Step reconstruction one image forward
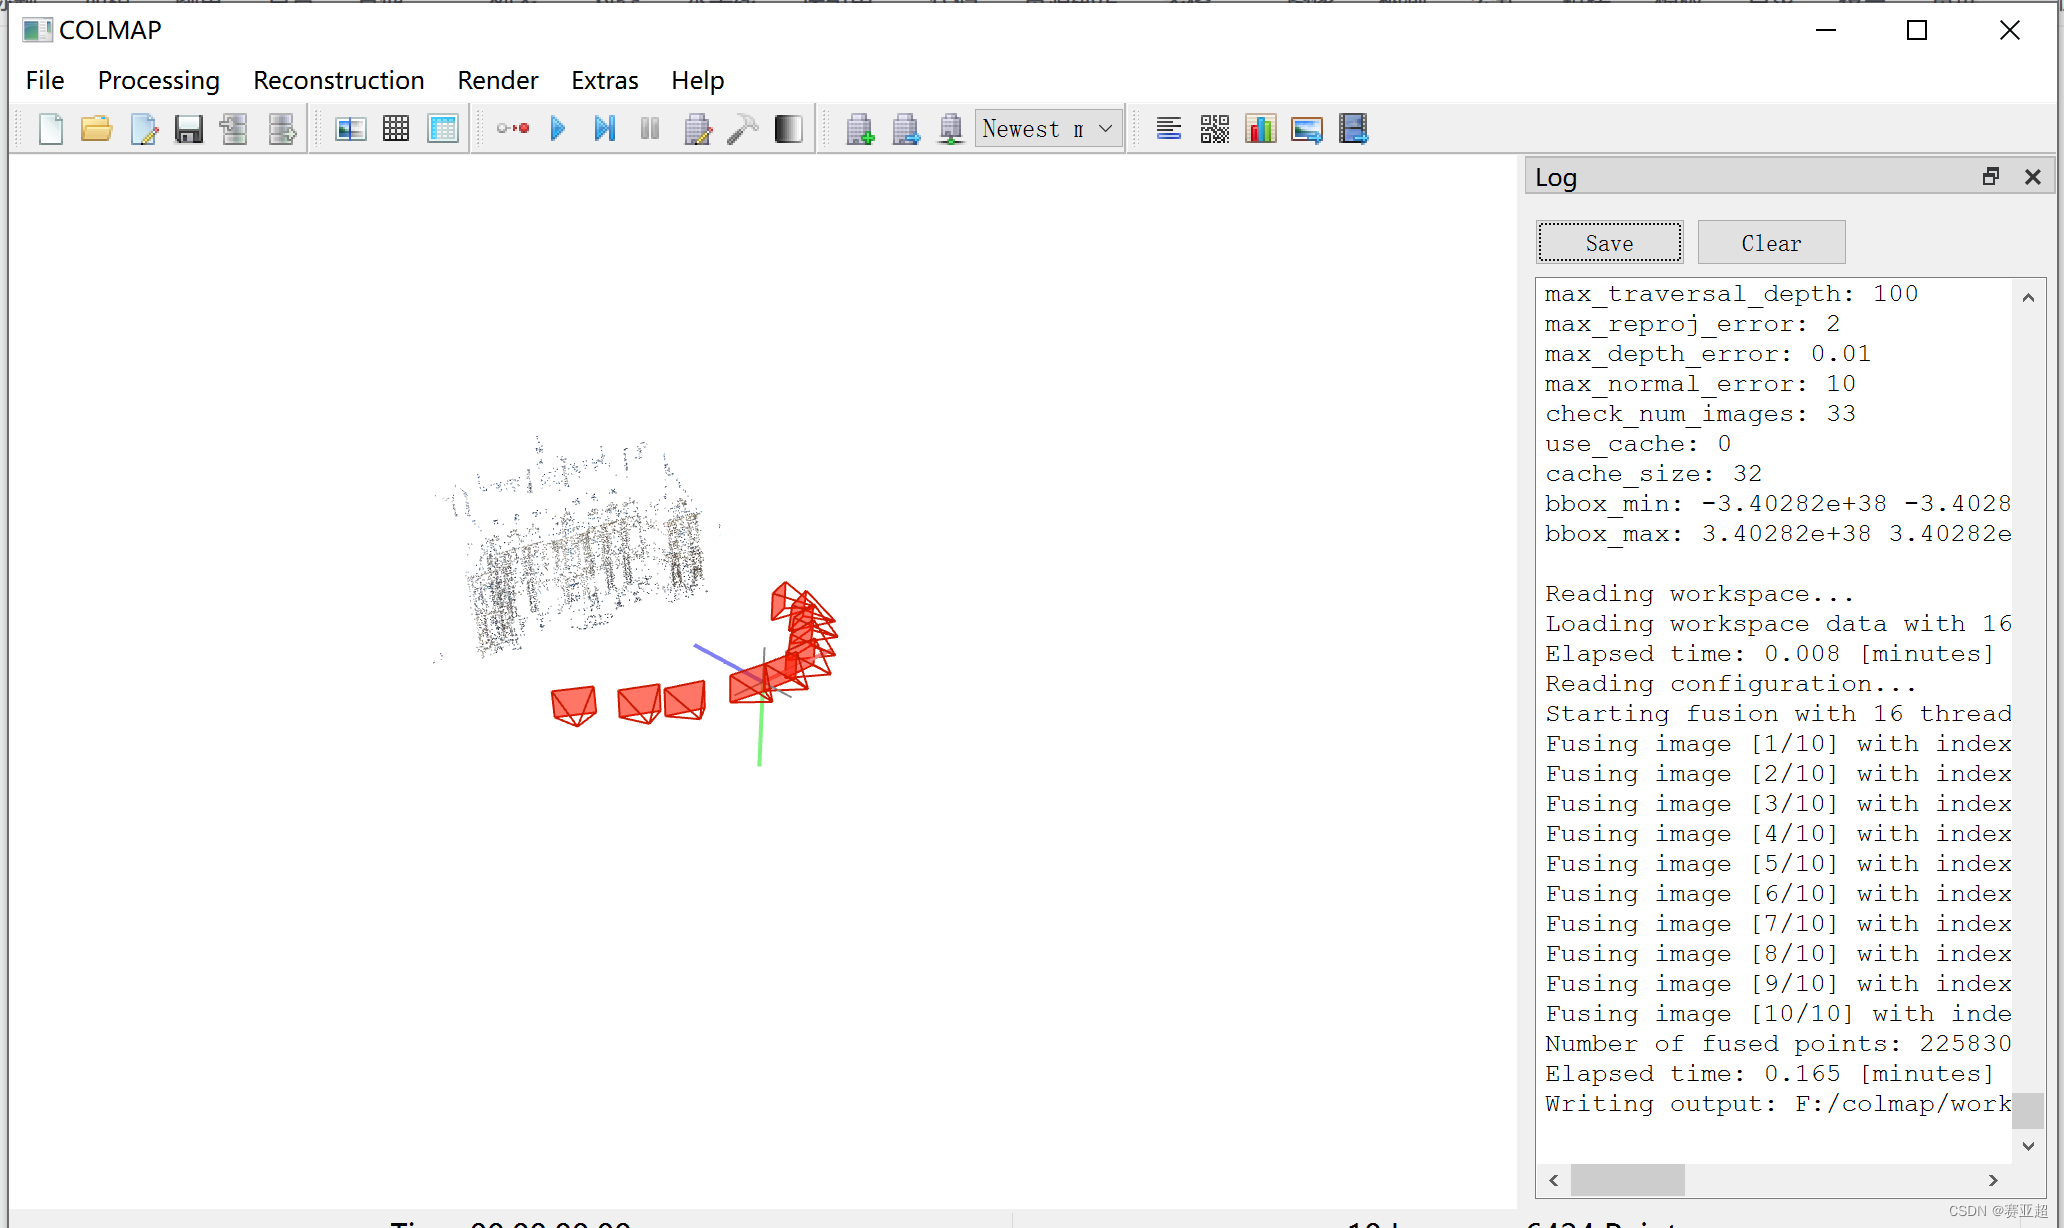Viewport: 2064px width, 1228px height. 604,128
